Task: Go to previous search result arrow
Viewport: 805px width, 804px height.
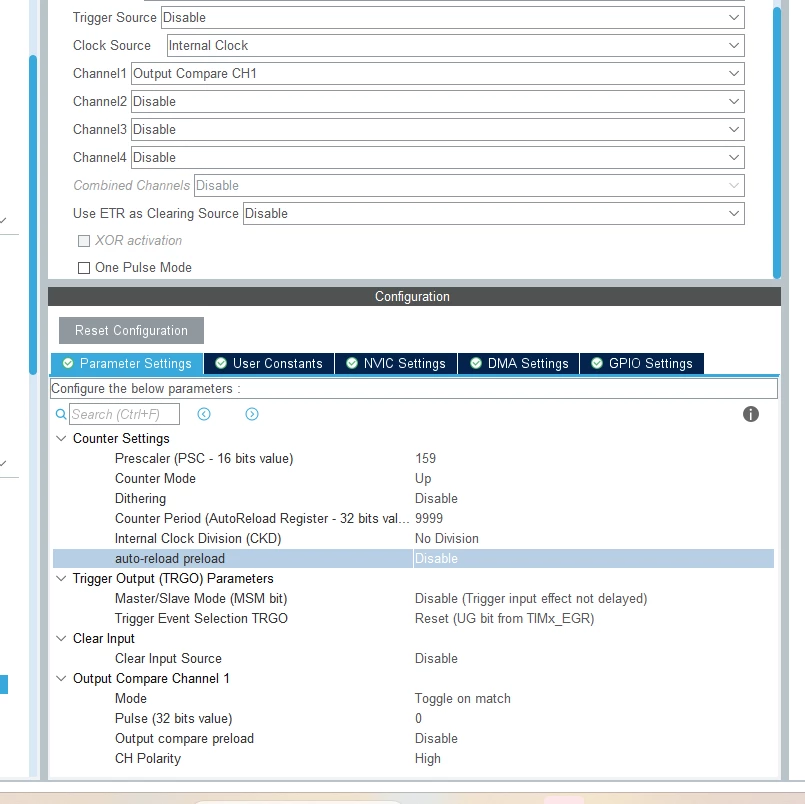Action: click(x=204, y=414)
